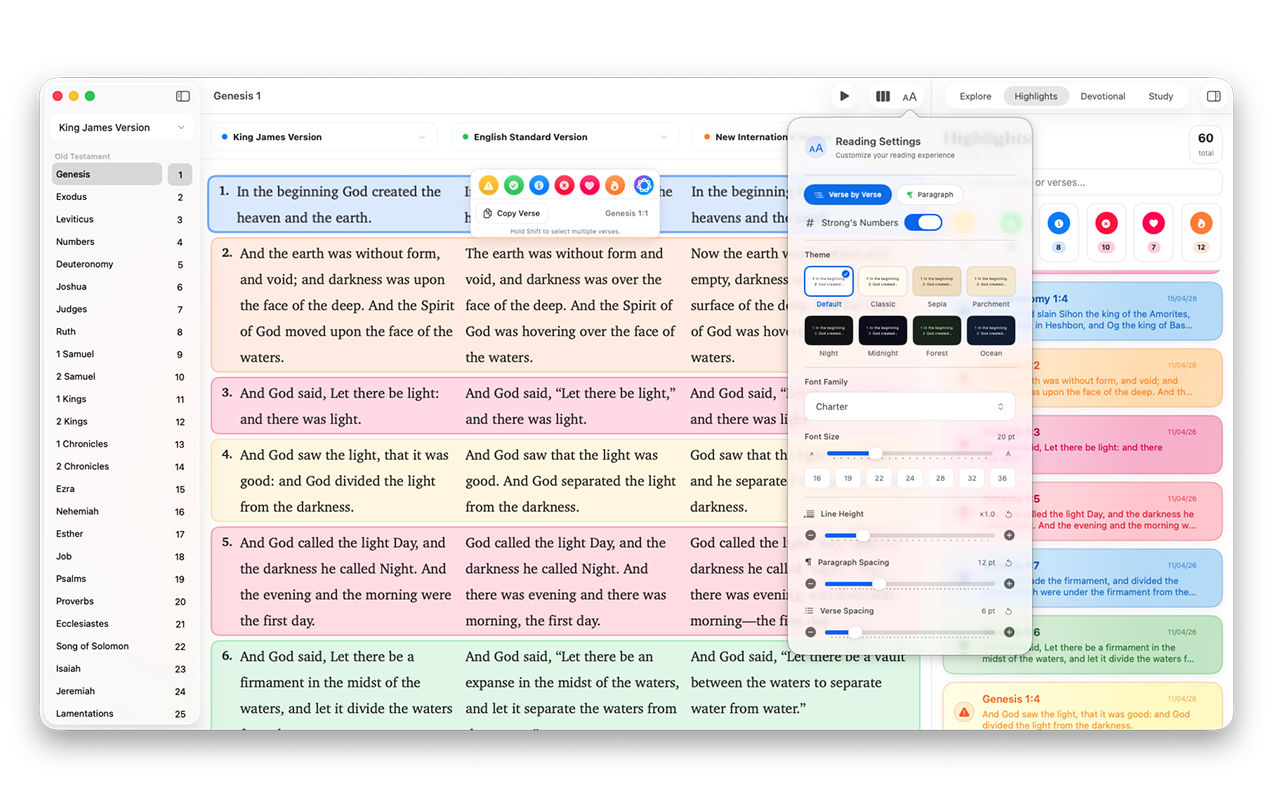Image resolution: width=1280 pixels, height=800 pixels.
Task: Play audio narration of the chapter
Action: click(x=845, y=96)
